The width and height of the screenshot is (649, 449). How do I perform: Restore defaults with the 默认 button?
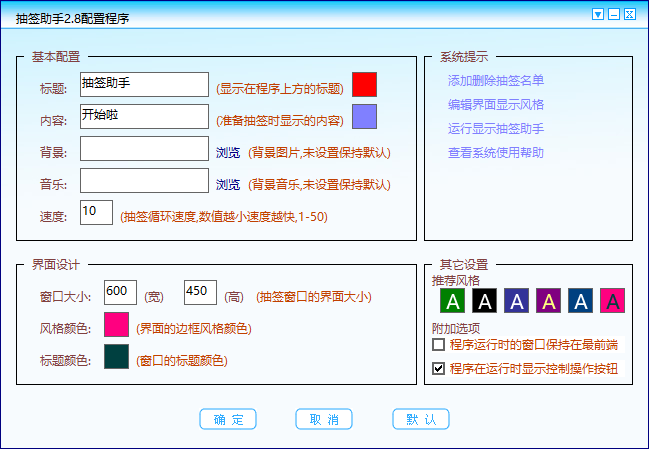421,419
